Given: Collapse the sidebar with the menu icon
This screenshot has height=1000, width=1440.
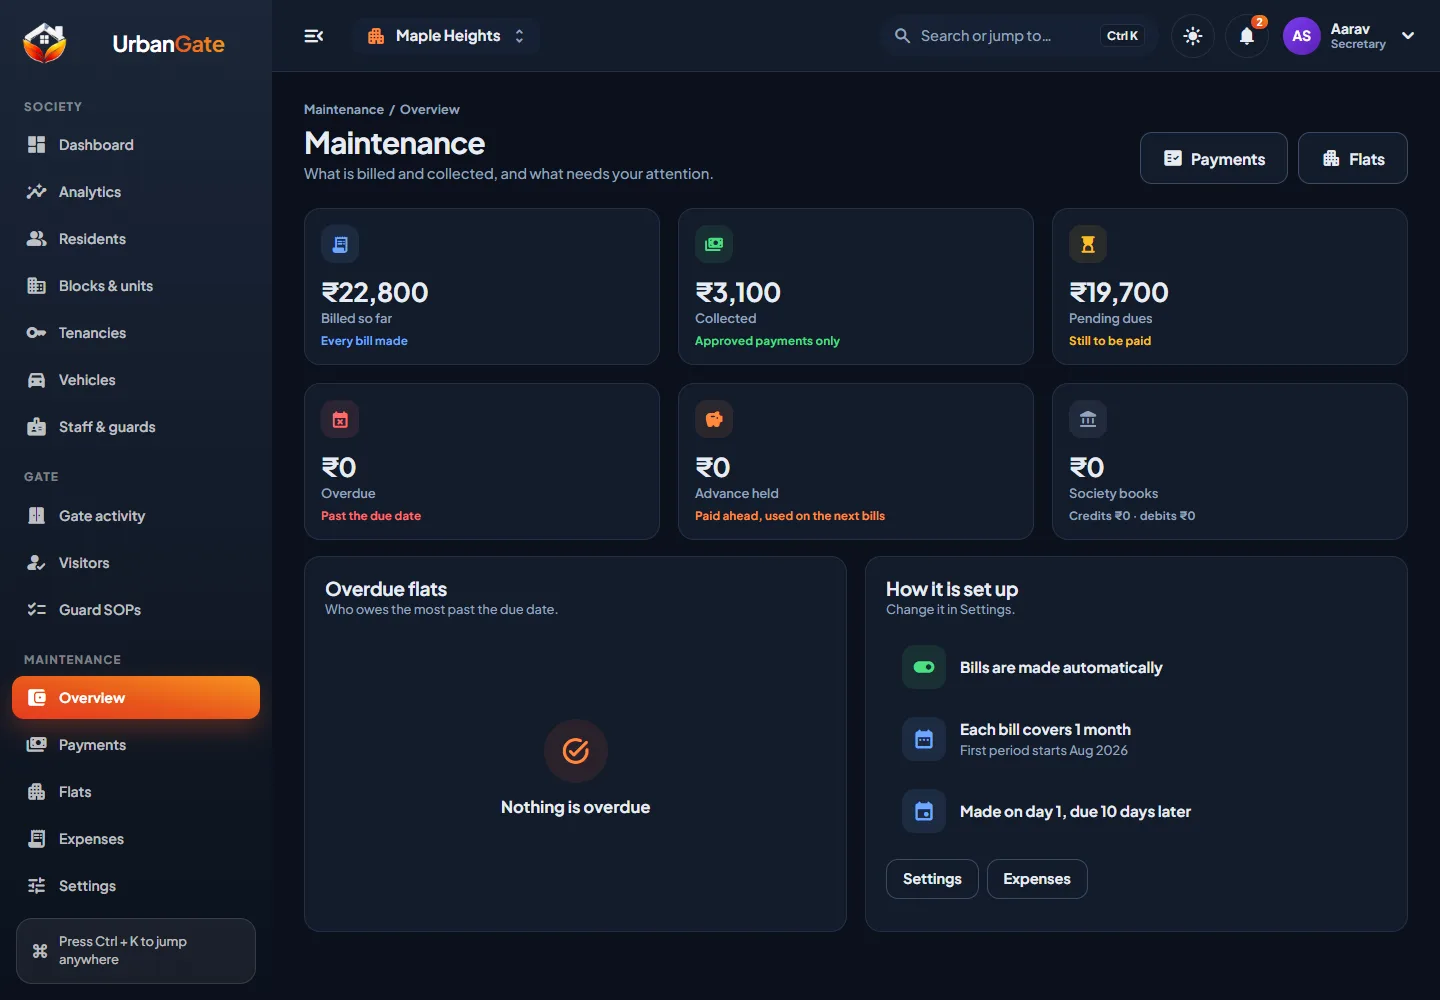Looking at the screenshot, I should pos(313,36).
